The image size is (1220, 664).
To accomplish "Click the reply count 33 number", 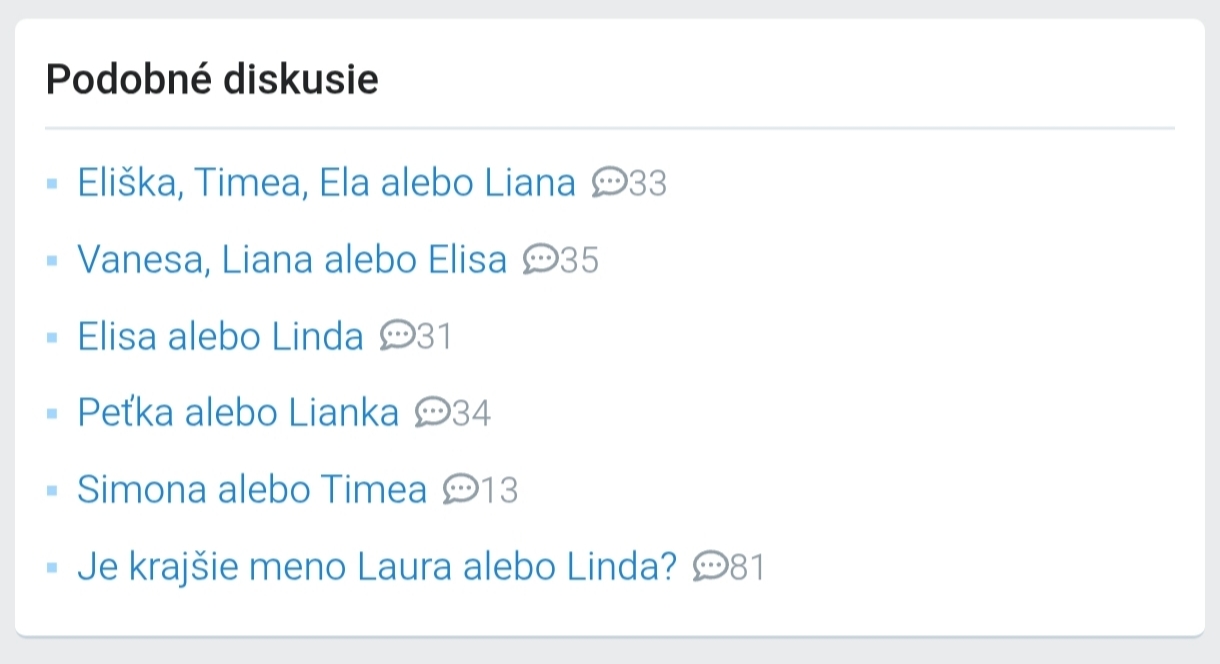I will point(647,184).
